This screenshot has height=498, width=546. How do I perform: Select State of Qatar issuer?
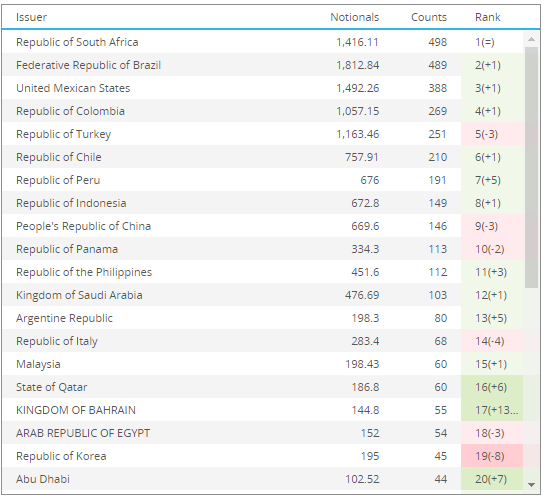[x=52, y=387]
